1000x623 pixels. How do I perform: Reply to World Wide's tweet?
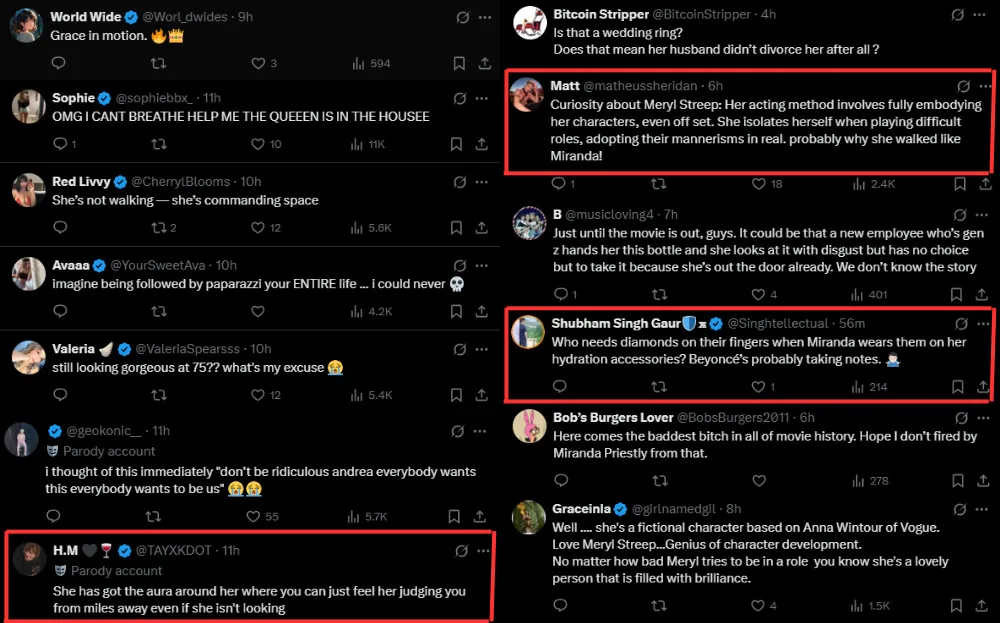(x=58, y=63)
